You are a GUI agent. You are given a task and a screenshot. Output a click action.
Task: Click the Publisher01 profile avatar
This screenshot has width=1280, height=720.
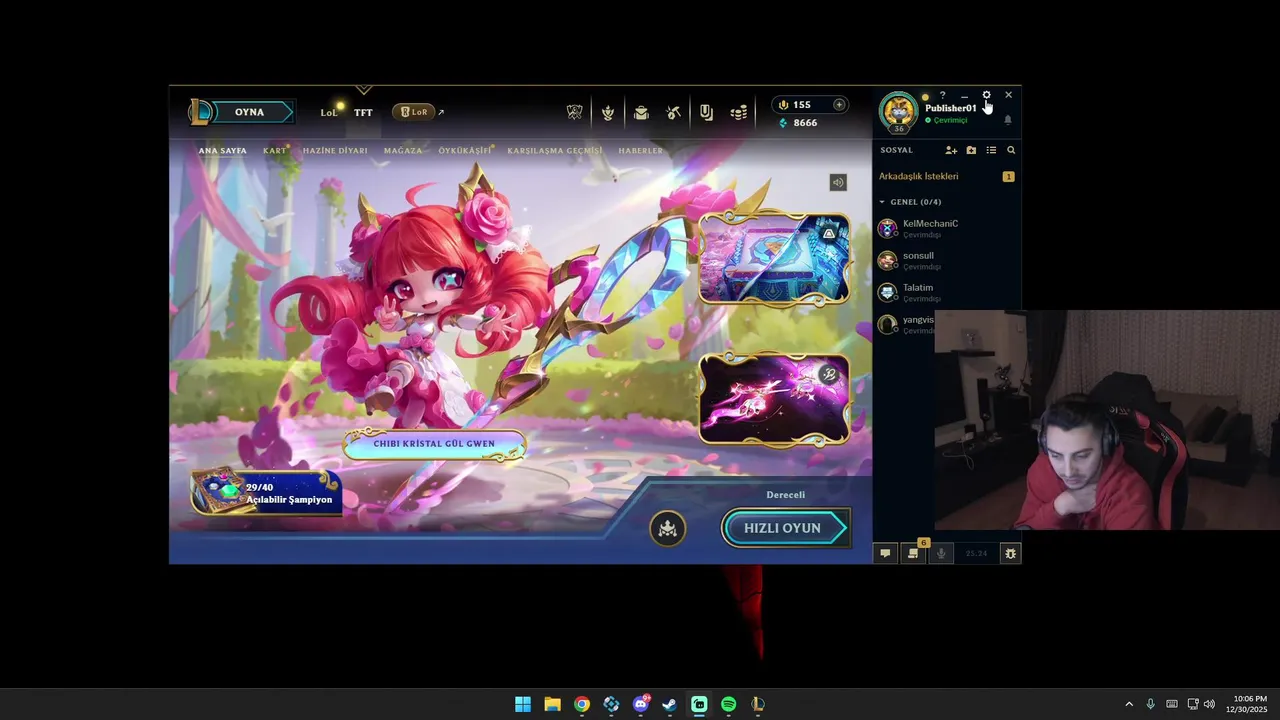click(x=898, y=111)
